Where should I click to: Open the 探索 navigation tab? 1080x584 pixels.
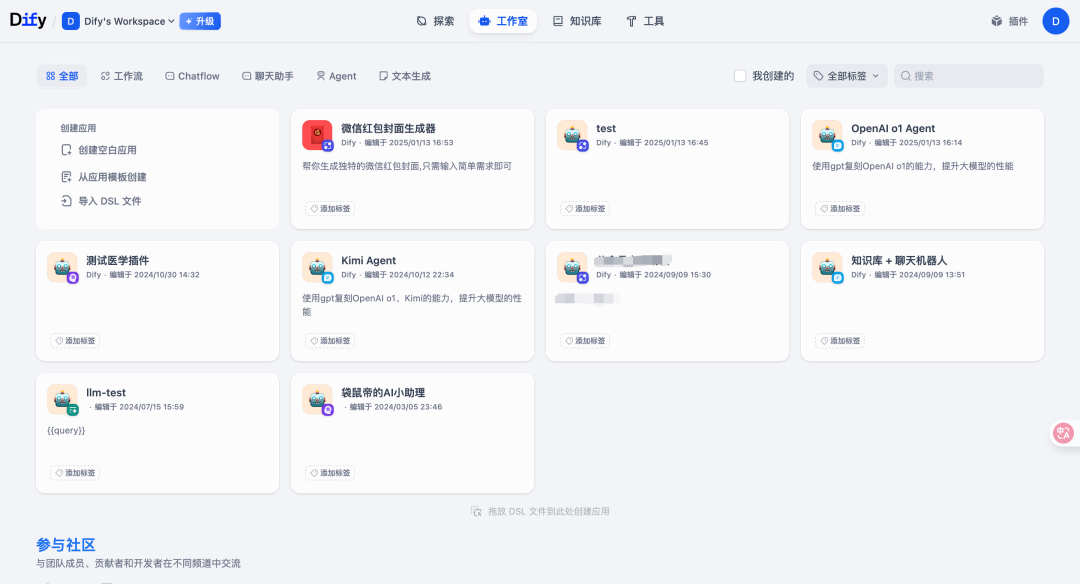pos(435,21)
